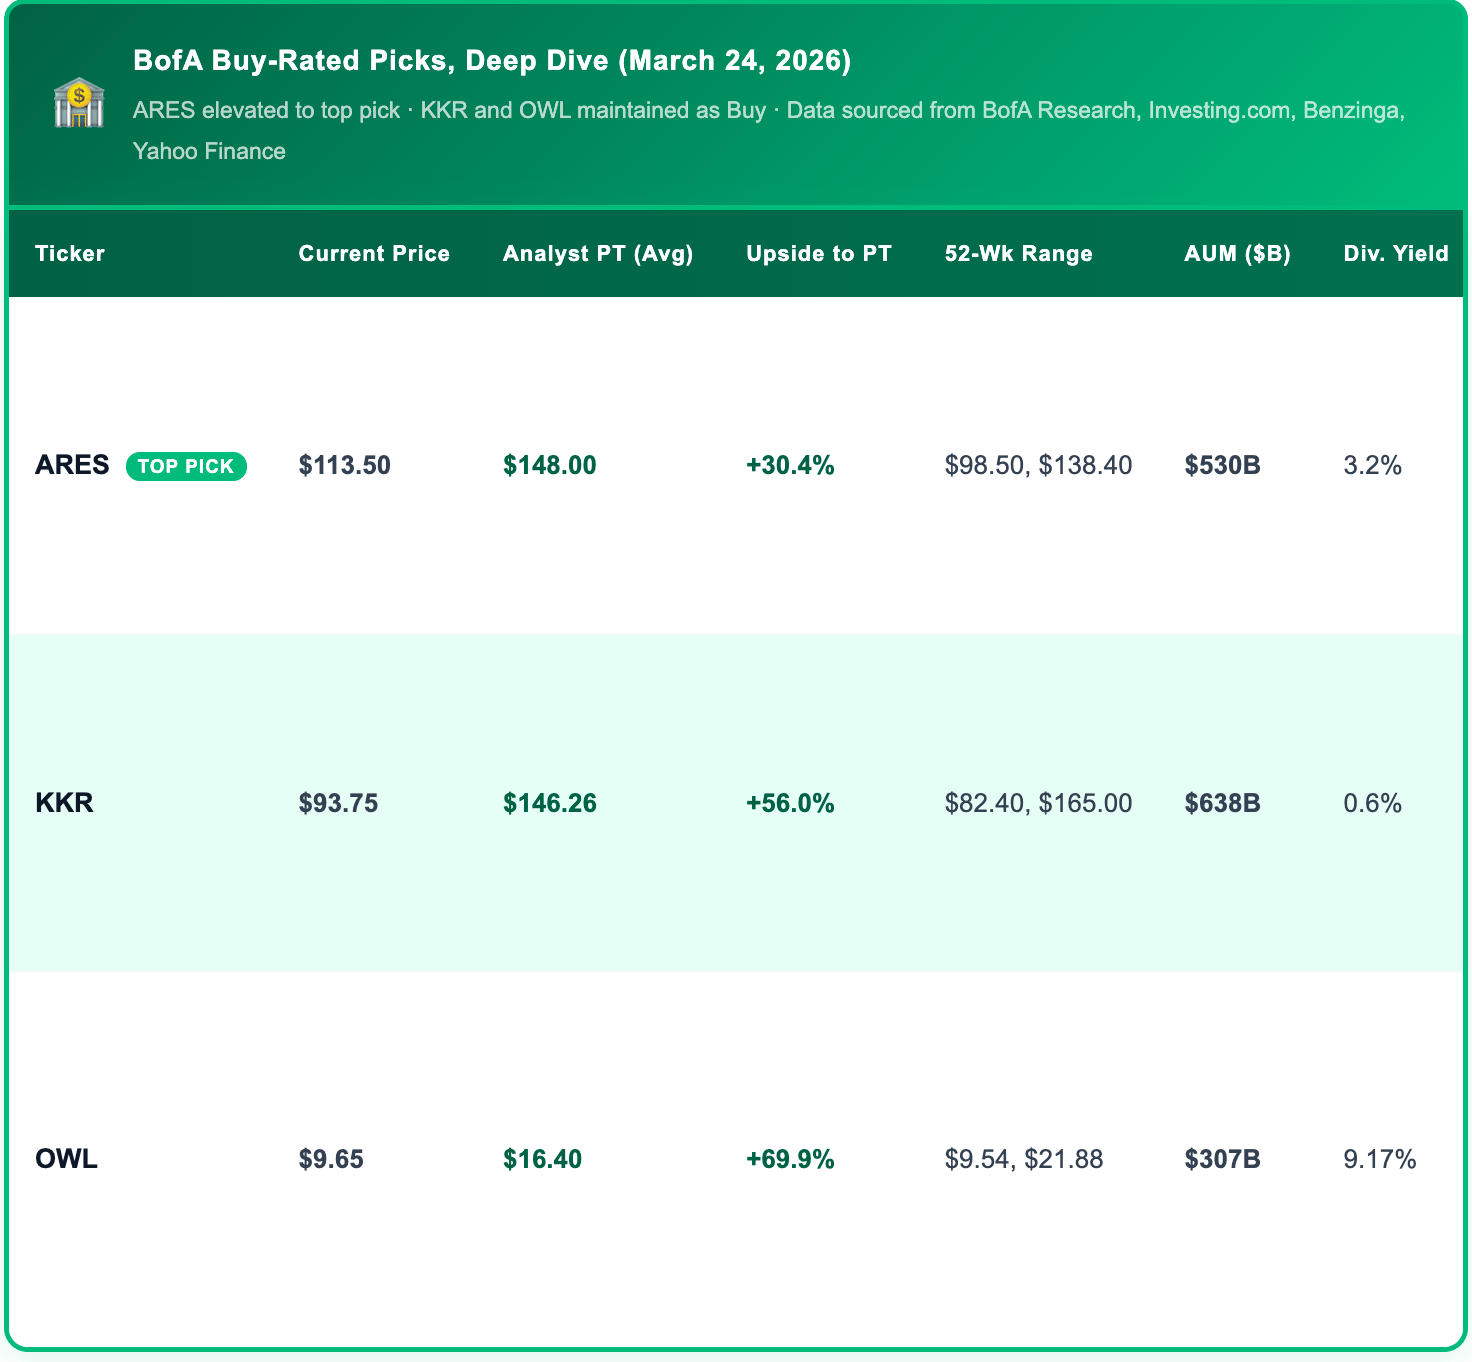Image resolution: width=1472 pixels, height=1362 pixels.
Task: Click the bank building icon in header
Action: click(x=79, y=104)
